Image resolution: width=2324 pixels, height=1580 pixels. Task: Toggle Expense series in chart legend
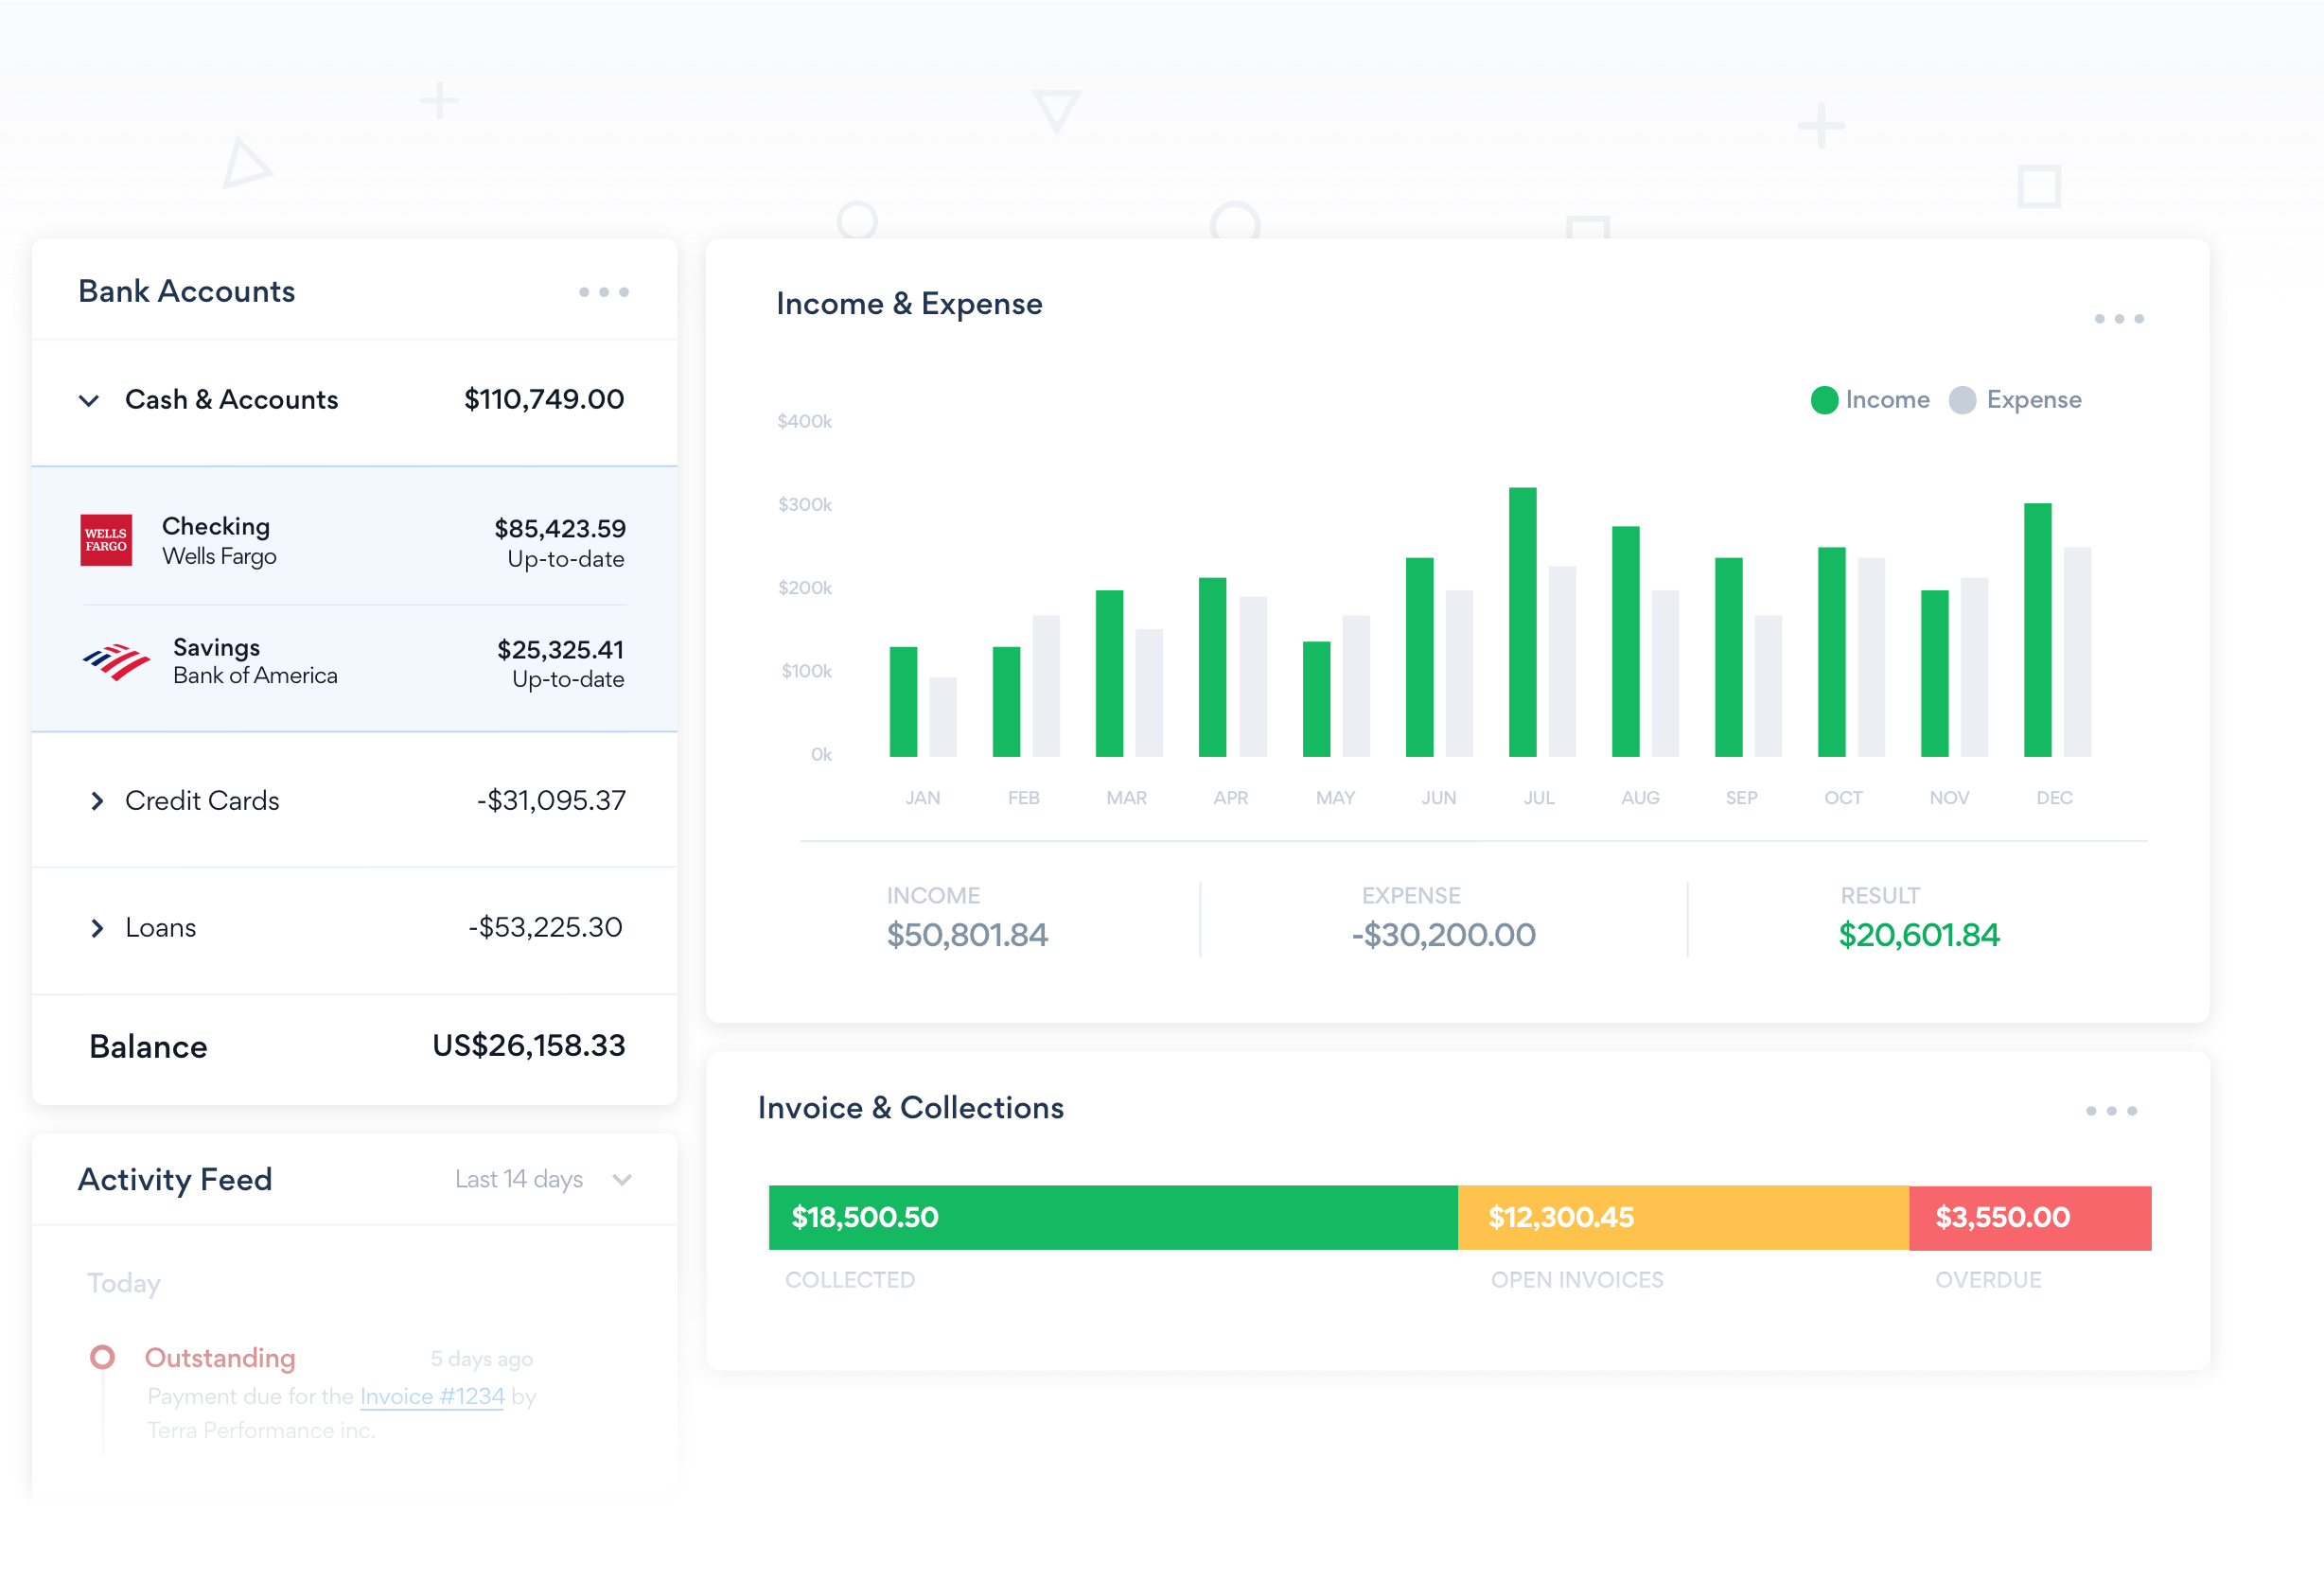2015,400
